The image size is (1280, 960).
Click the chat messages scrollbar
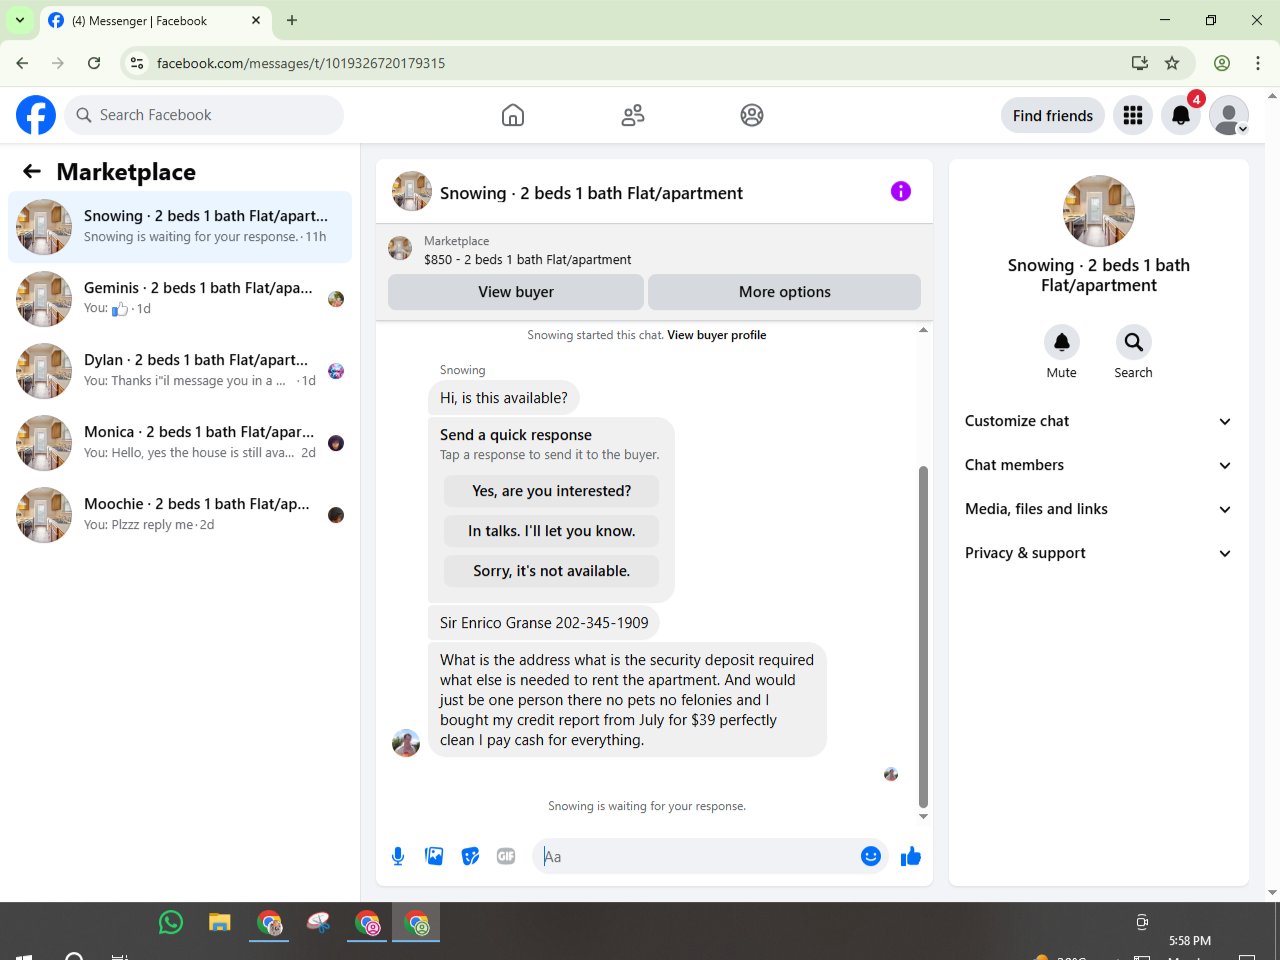click(x=923, y=636)
